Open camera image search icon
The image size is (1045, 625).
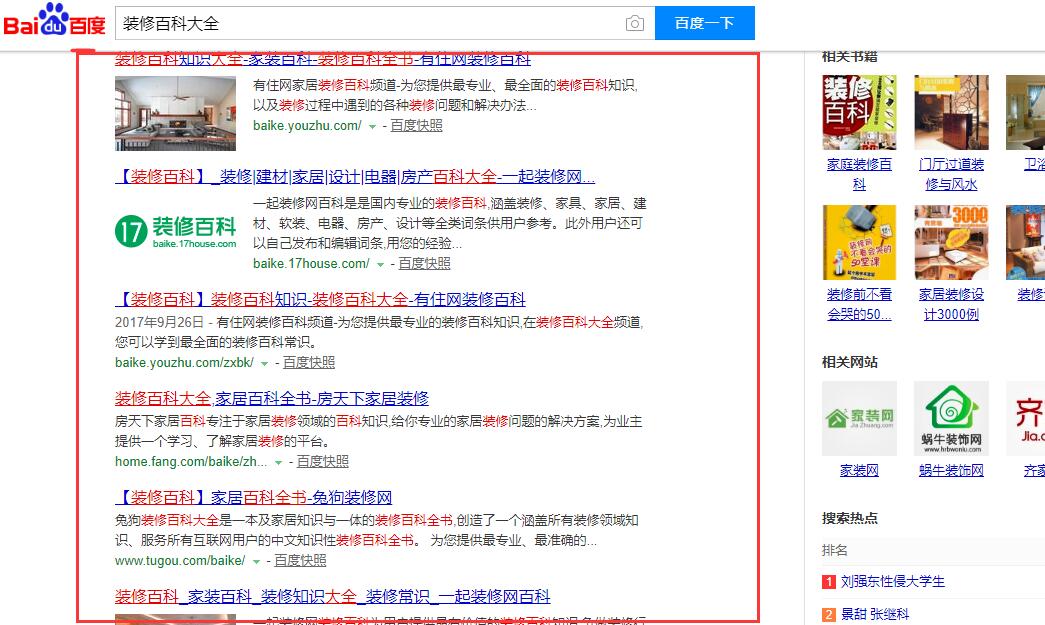(x=634, y=23)
